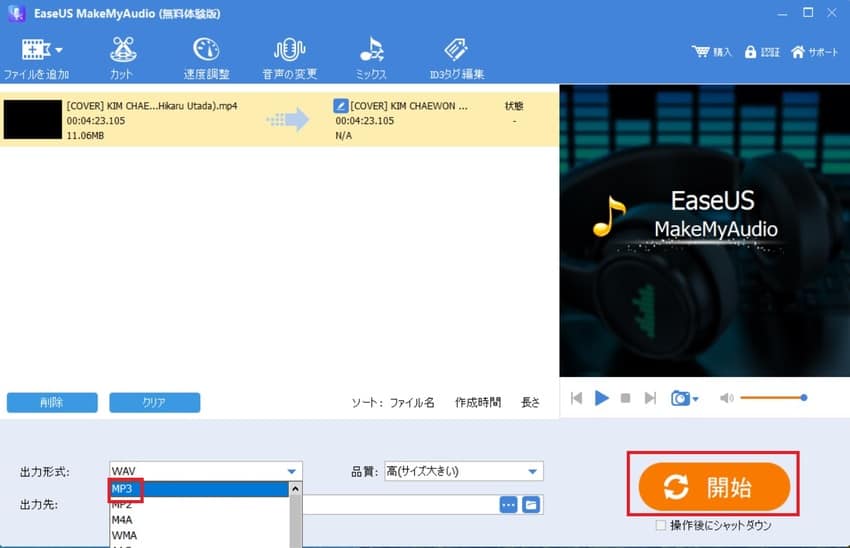This screenshot has height=548, width=850.
Task: Adjust the orange volume slider
Action: pyautogui.click(x=774, y=398)
